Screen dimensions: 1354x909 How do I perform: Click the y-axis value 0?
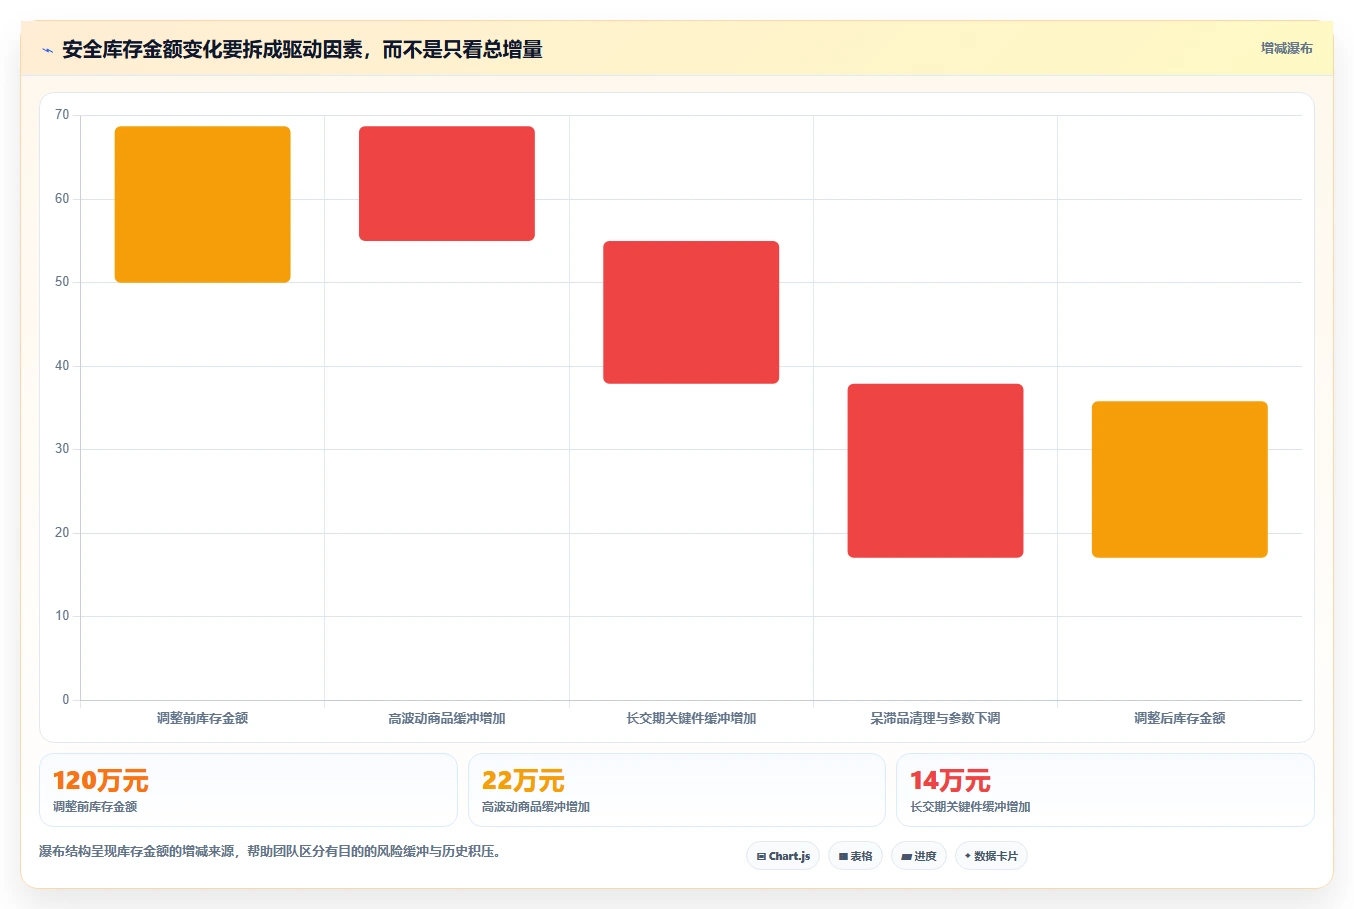66,700
